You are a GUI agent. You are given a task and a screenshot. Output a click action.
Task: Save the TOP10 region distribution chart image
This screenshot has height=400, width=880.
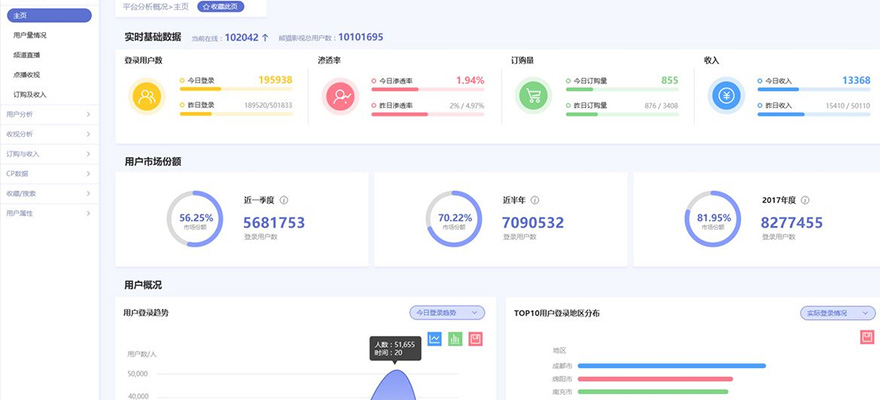click(867, 337)
